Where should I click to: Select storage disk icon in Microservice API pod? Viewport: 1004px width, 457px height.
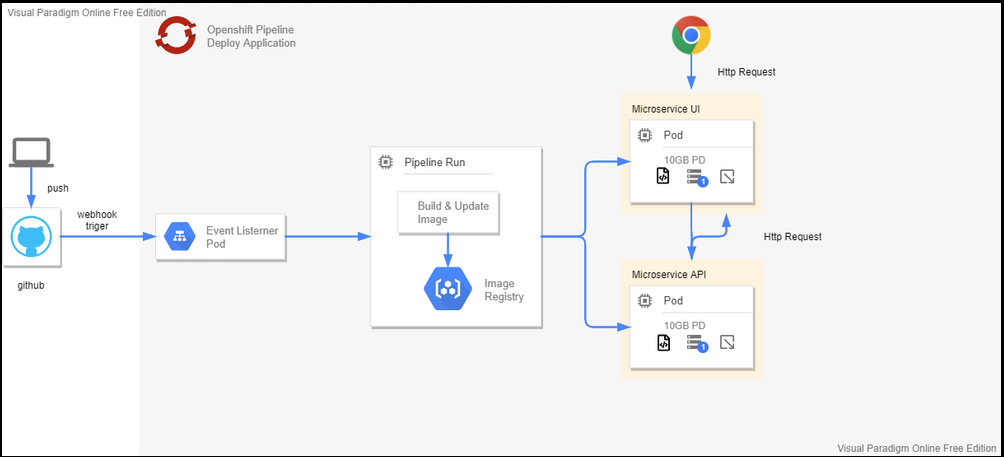pos(696,343)
